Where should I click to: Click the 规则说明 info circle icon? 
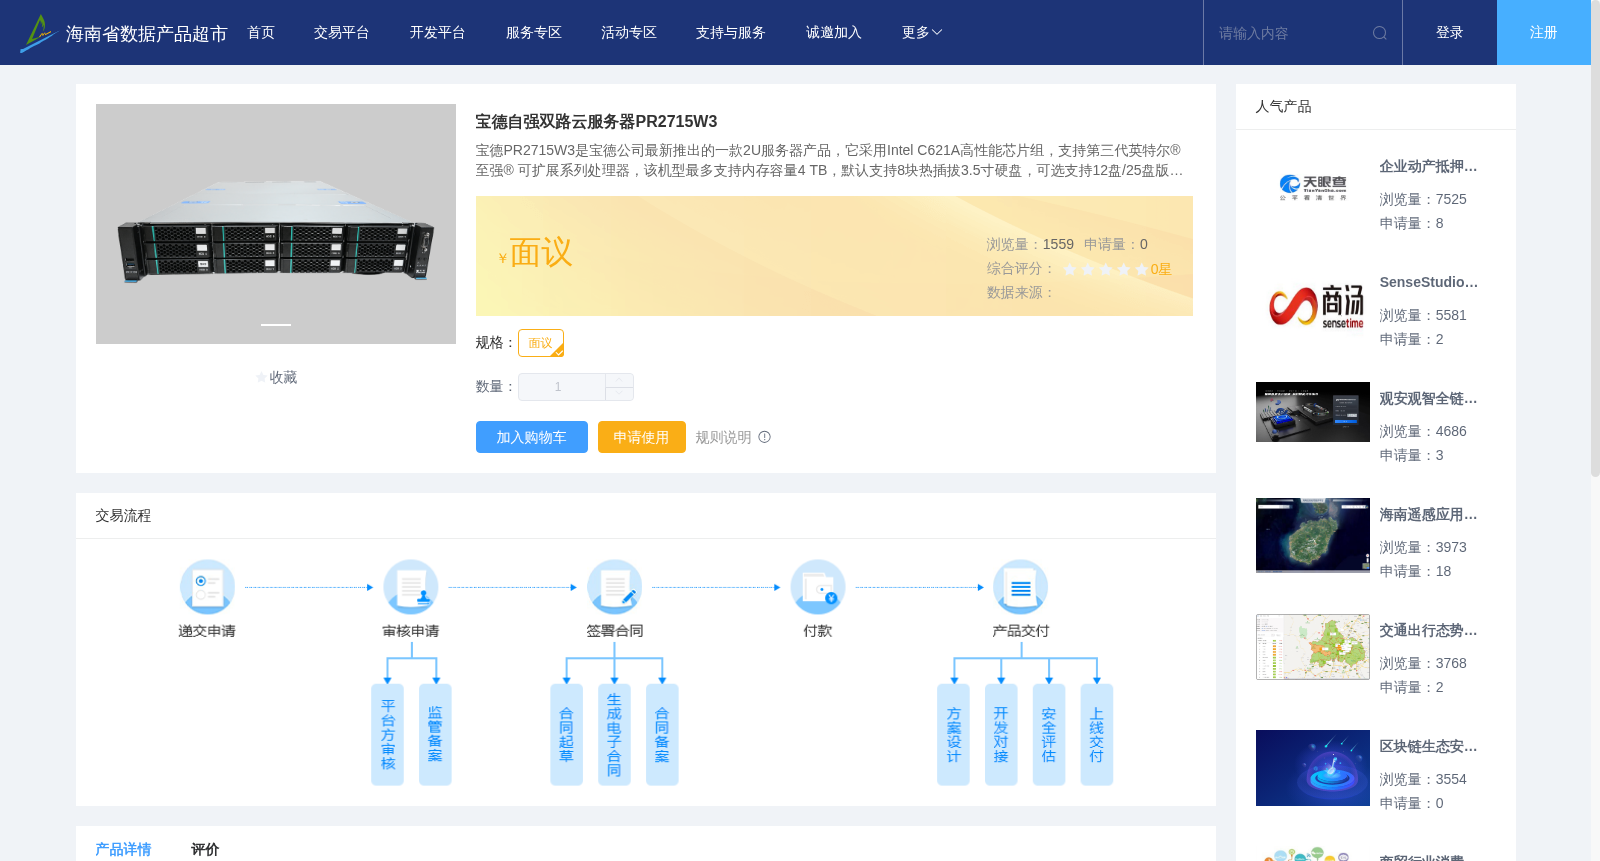coord(765,437)
